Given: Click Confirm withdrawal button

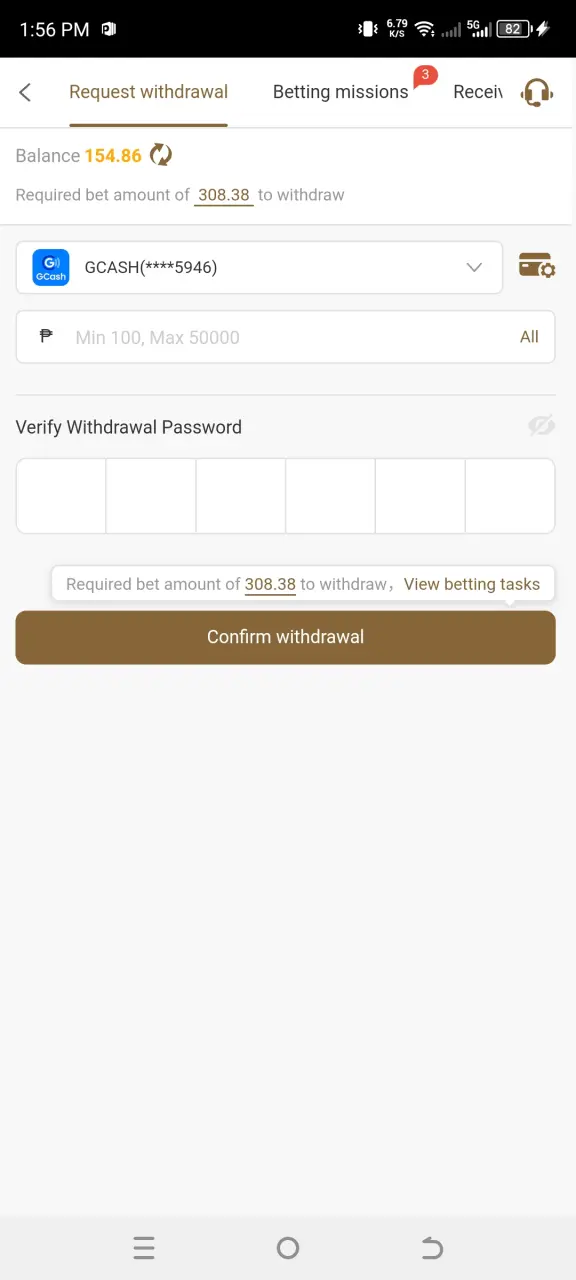Looking at the screenshot, I should click(x=285, y=637).
